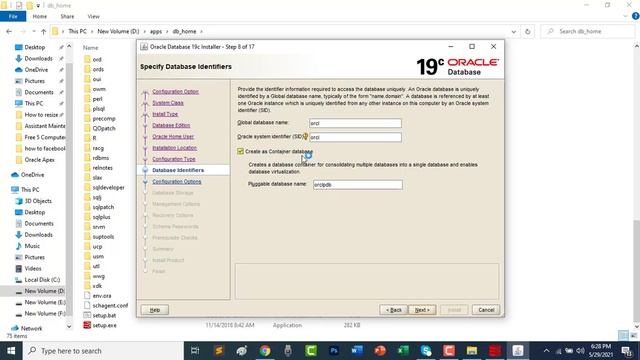Click the Name column header

(x=91, y=48)
